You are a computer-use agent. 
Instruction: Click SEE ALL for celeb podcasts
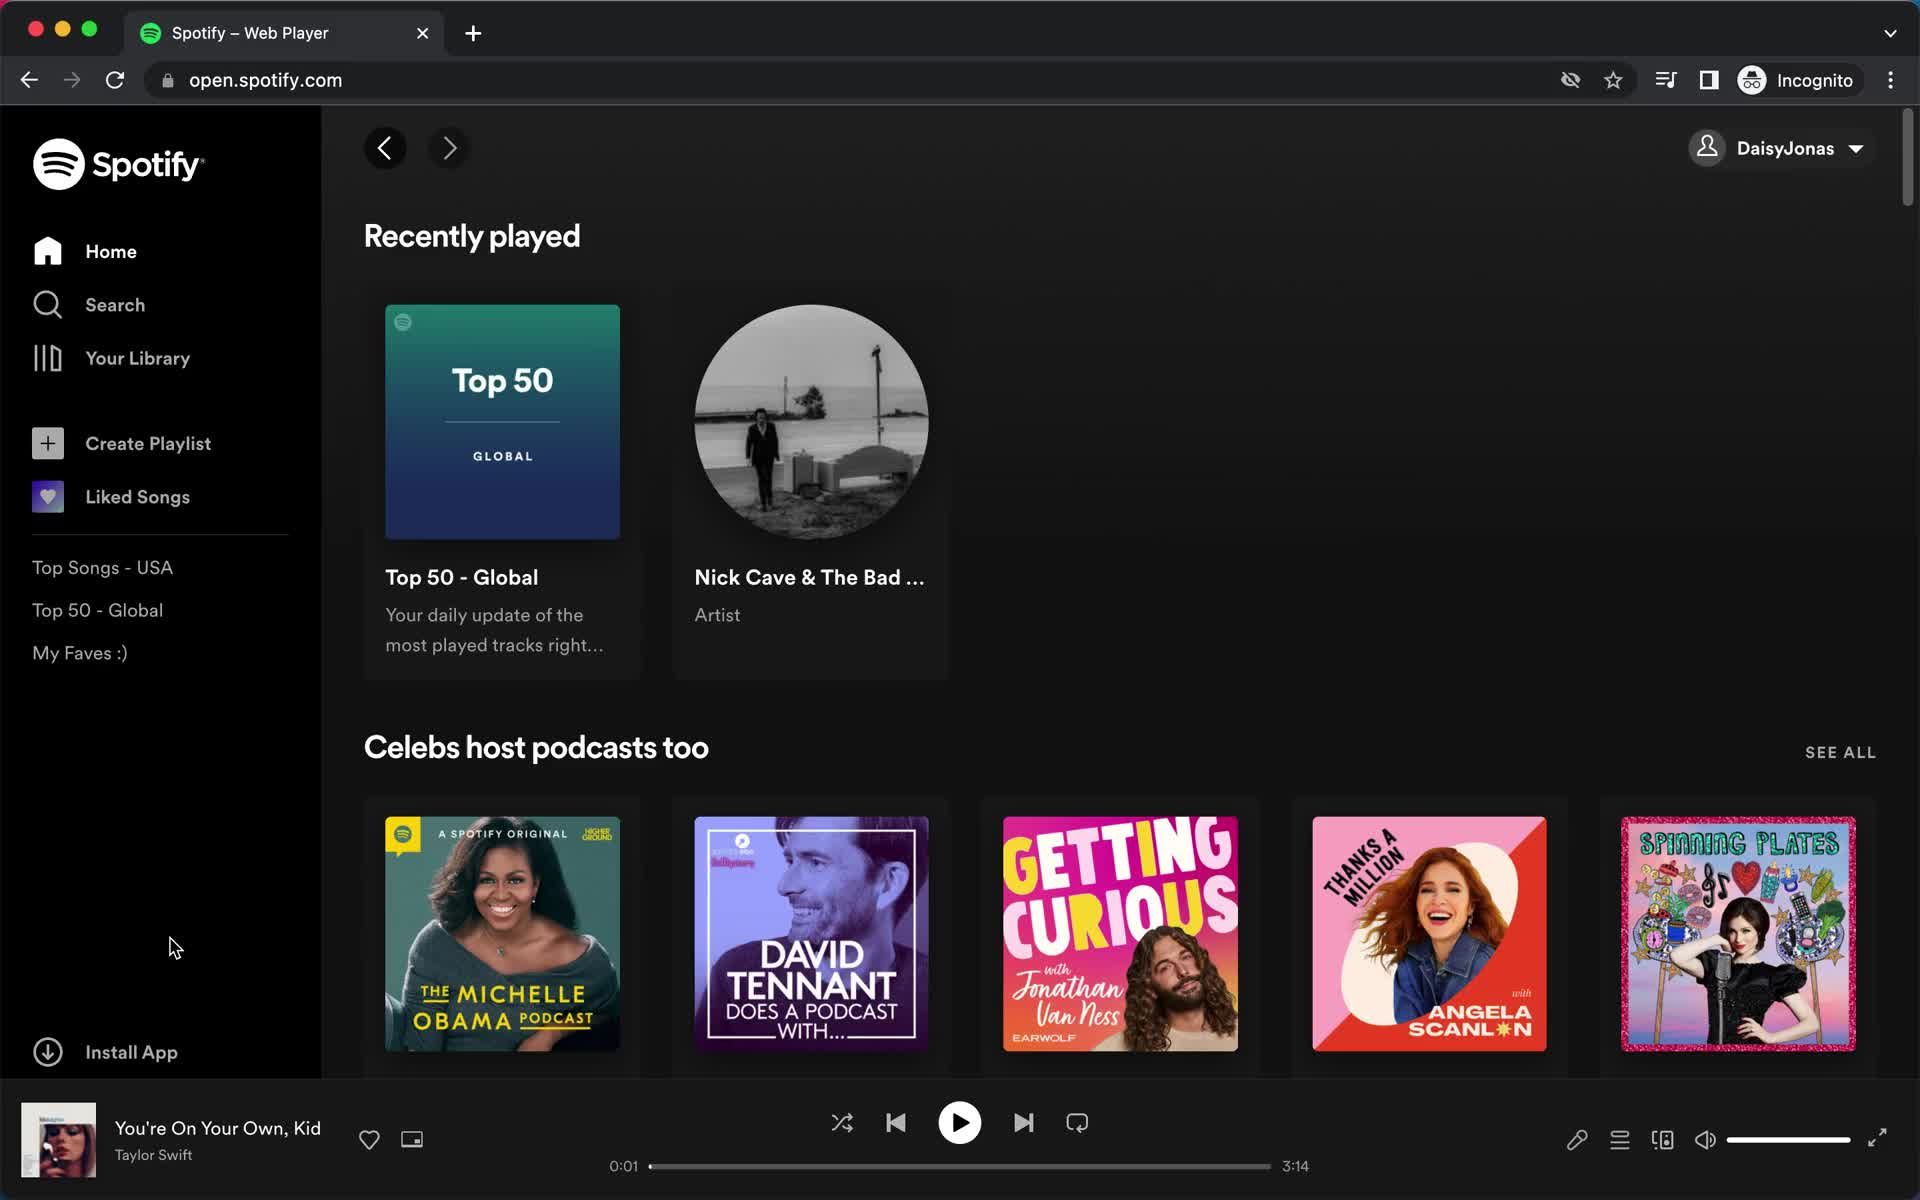click(1840, 752)
